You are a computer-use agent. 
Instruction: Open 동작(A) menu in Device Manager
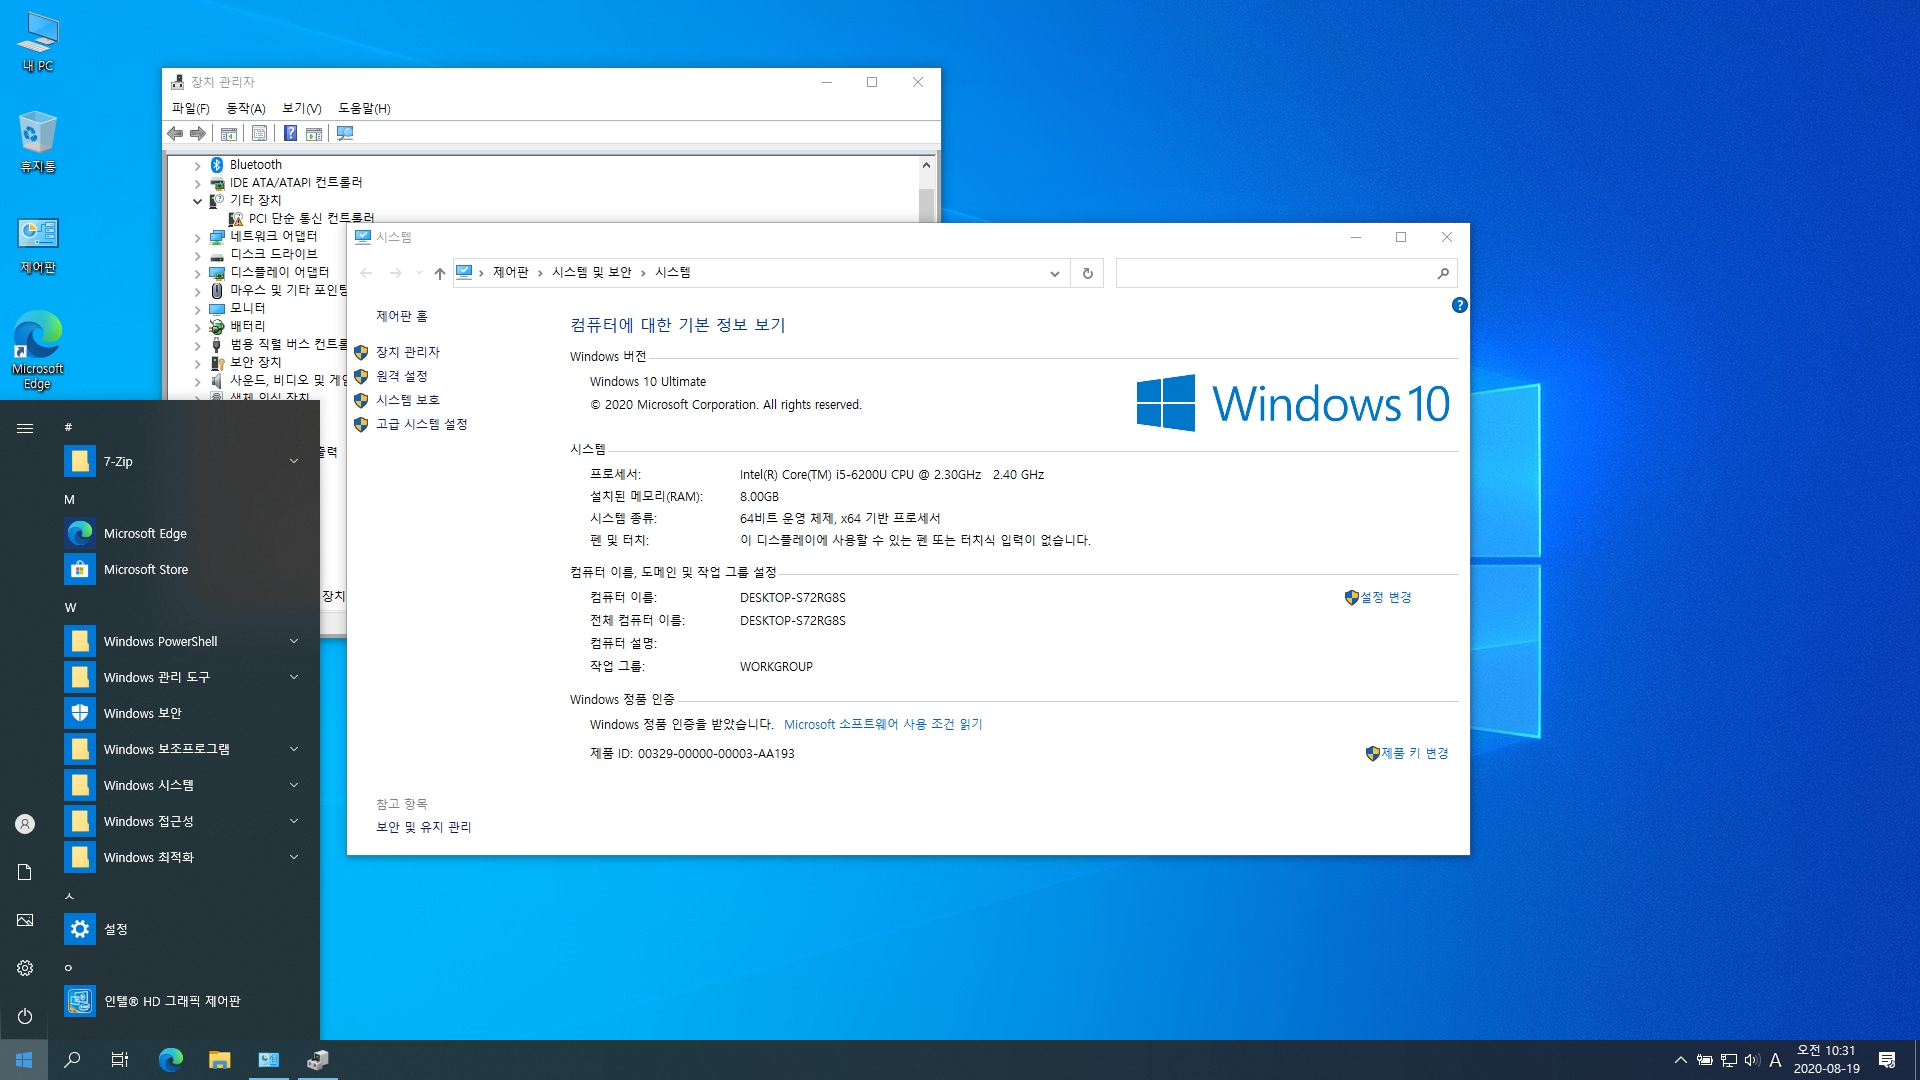tap(245, 108)
